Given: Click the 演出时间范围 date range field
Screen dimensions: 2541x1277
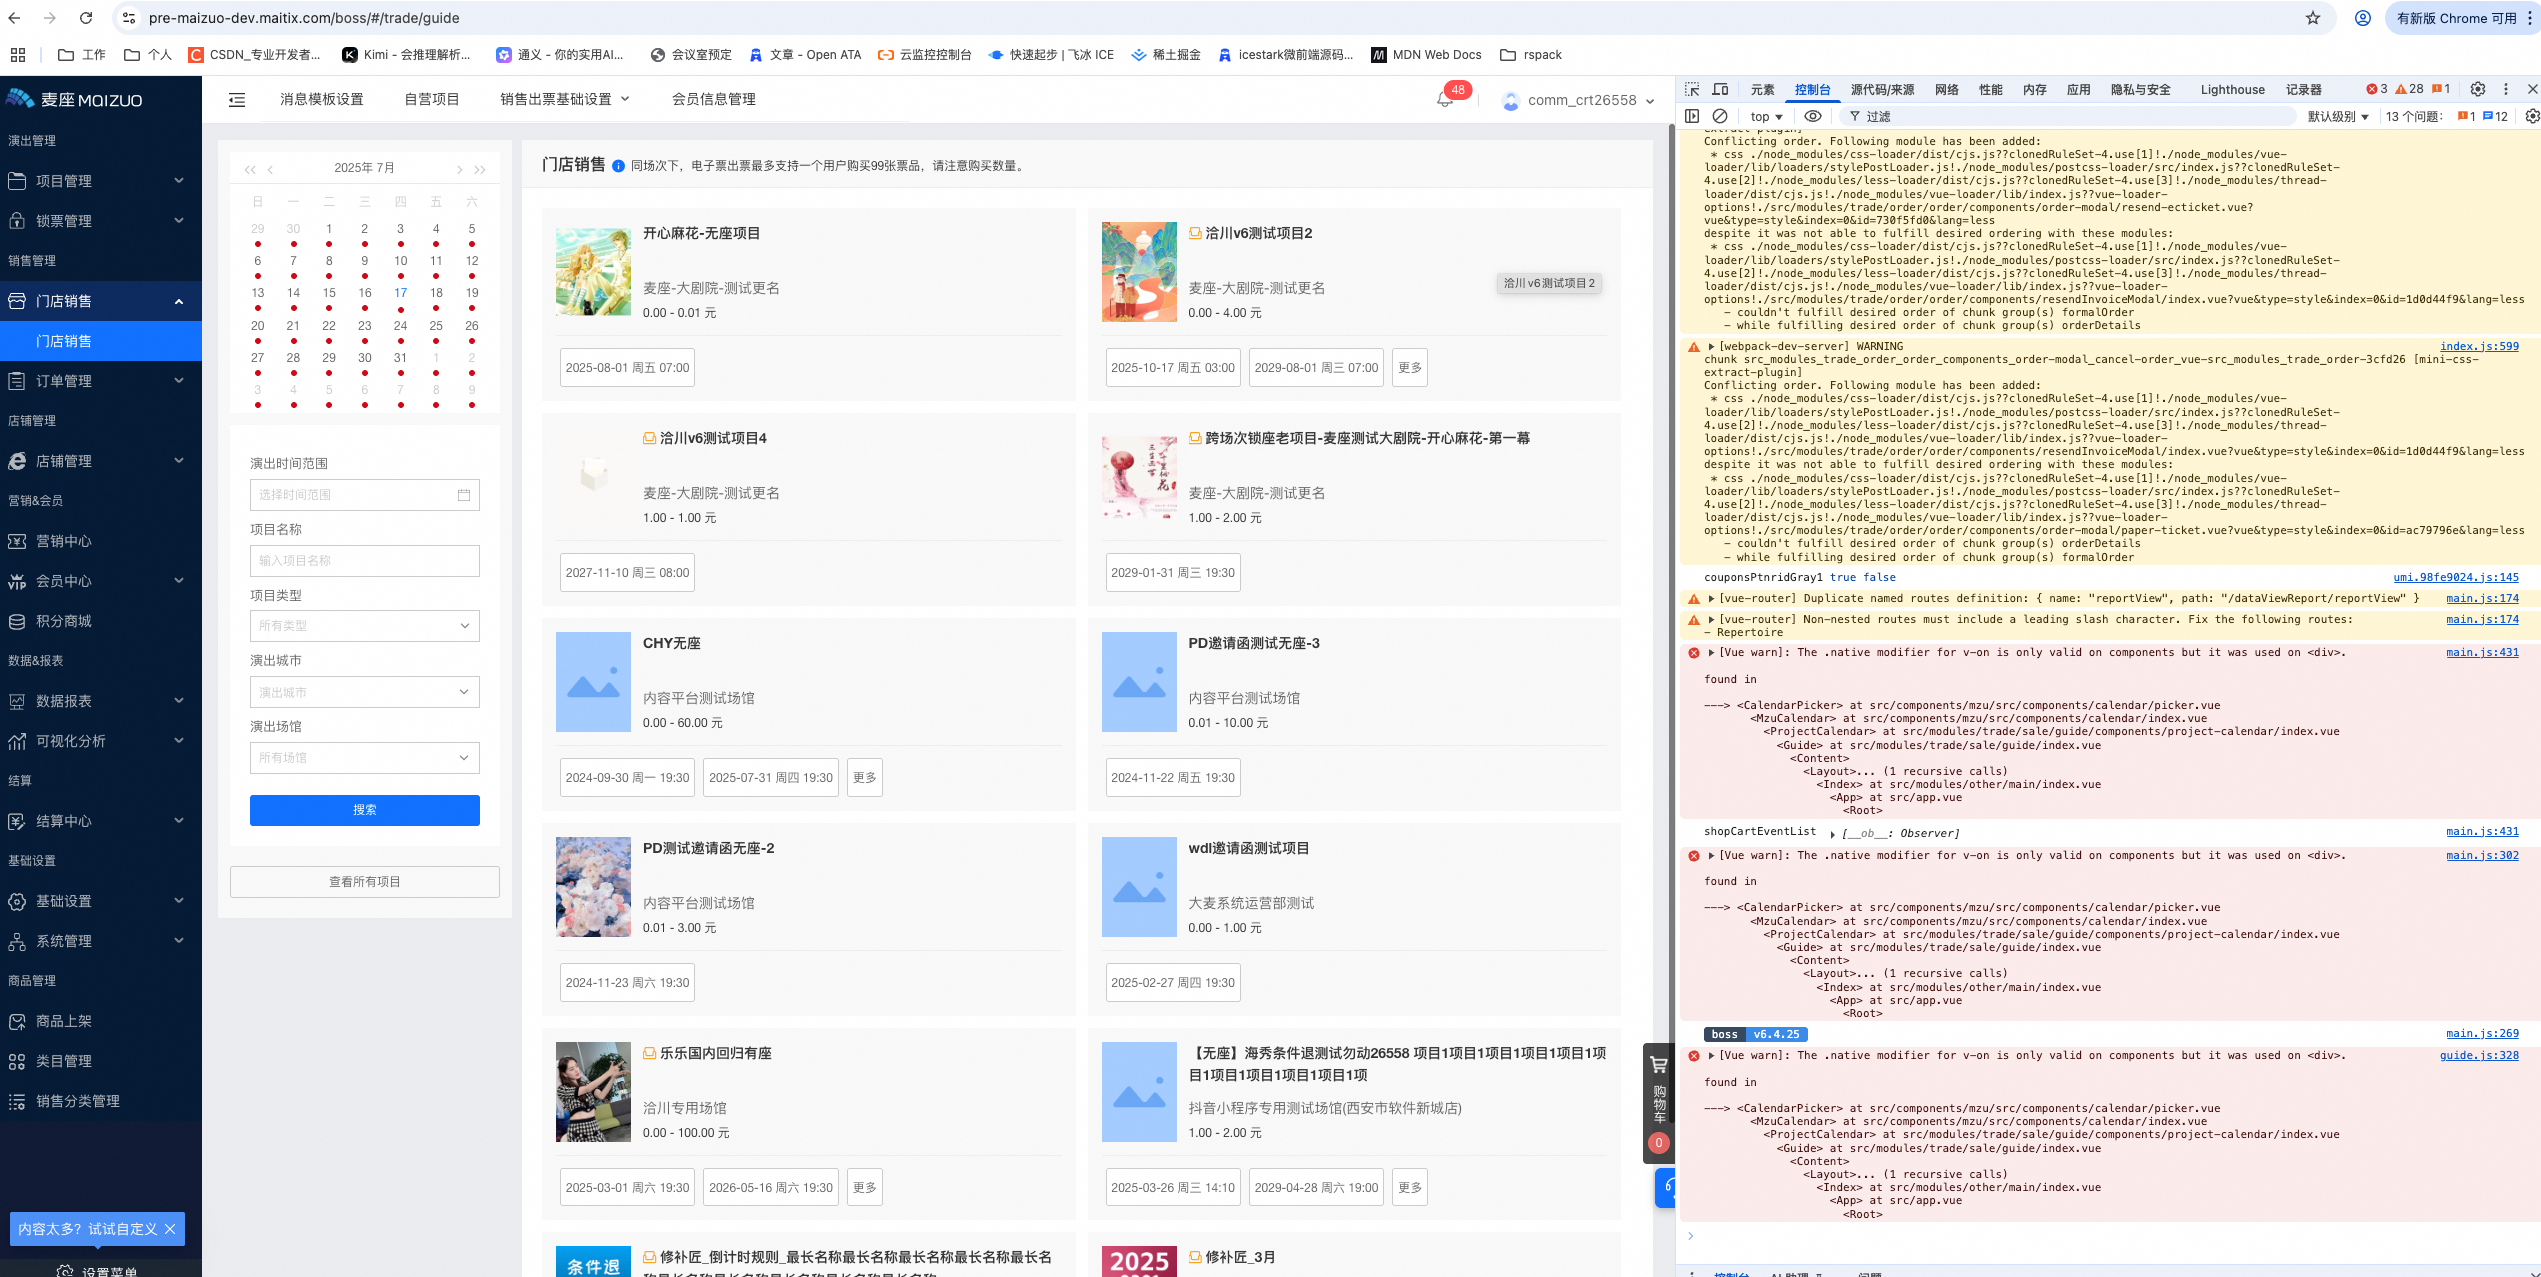Looking at the screenshot, I should coord(364,495).
